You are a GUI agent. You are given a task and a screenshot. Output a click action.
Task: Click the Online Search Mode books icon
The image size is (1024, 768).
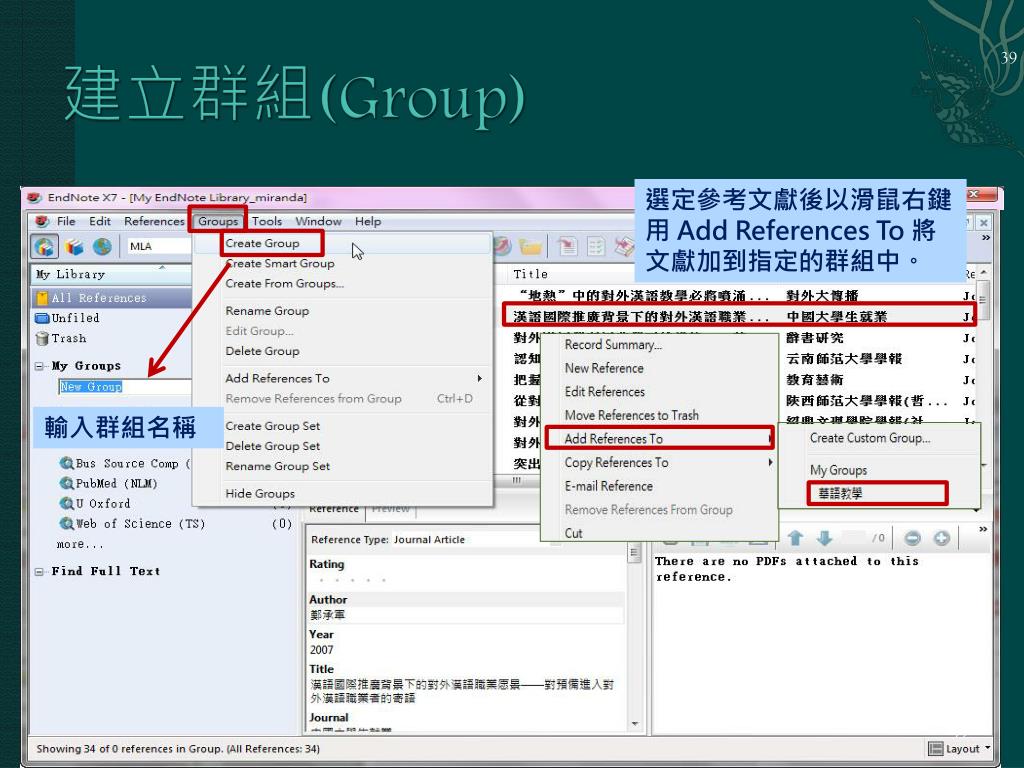[x=74, y=247]
